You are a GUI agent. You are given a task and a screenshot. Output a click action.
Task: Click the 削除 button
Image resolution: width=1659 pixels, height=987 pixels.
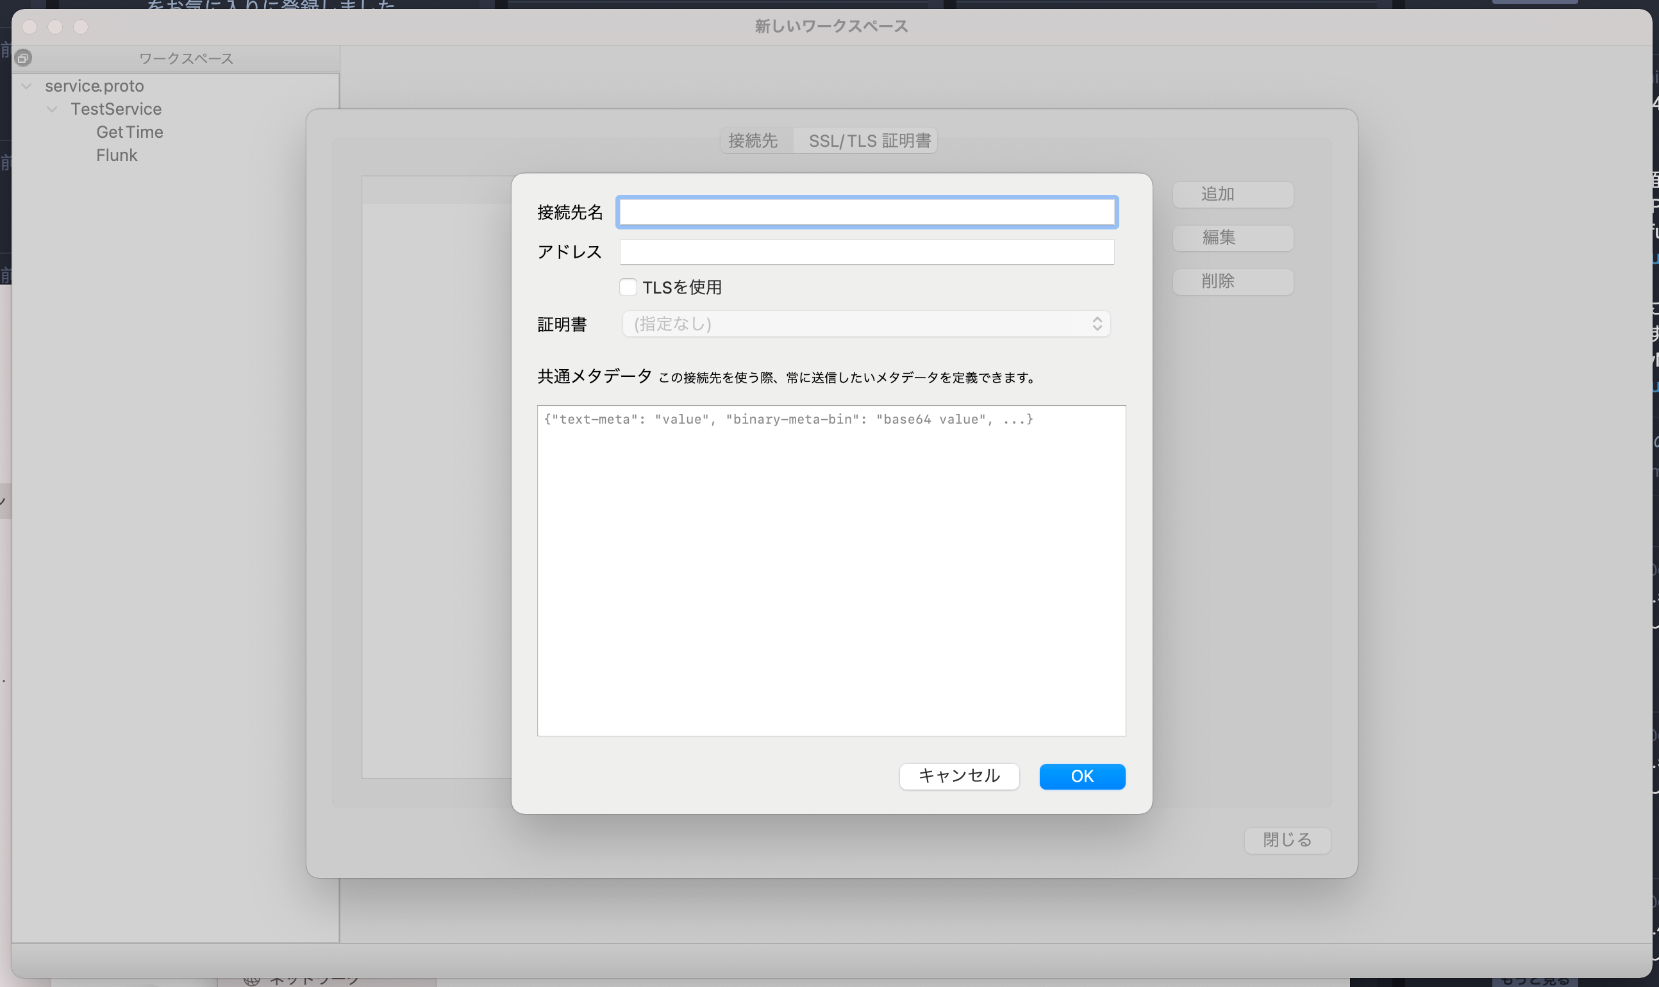point(1232,282)
